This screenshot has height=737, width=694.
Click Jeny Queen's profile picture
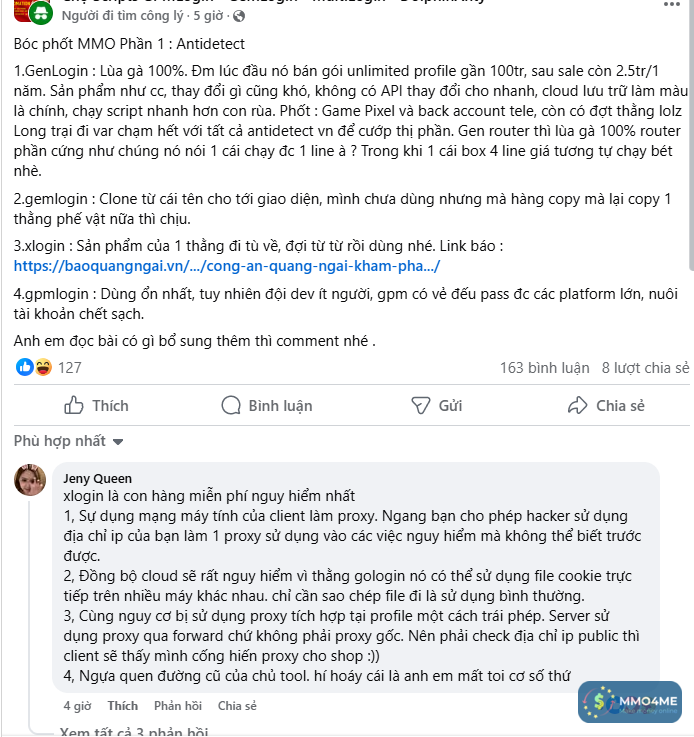[31, 480]
